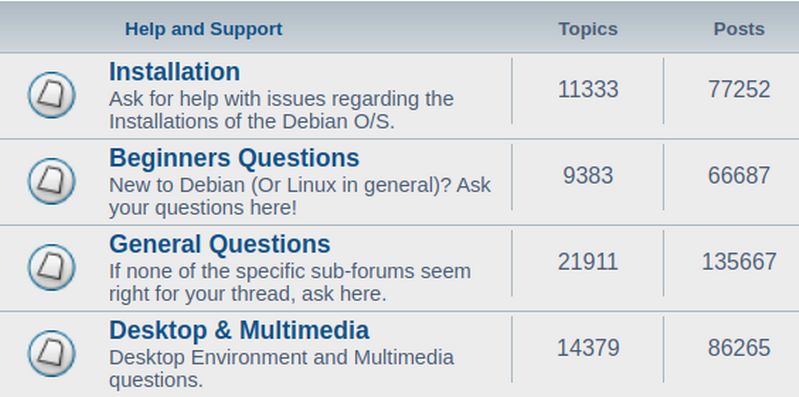
Task: Select the Installation posts count 77252
Action: 739,90
